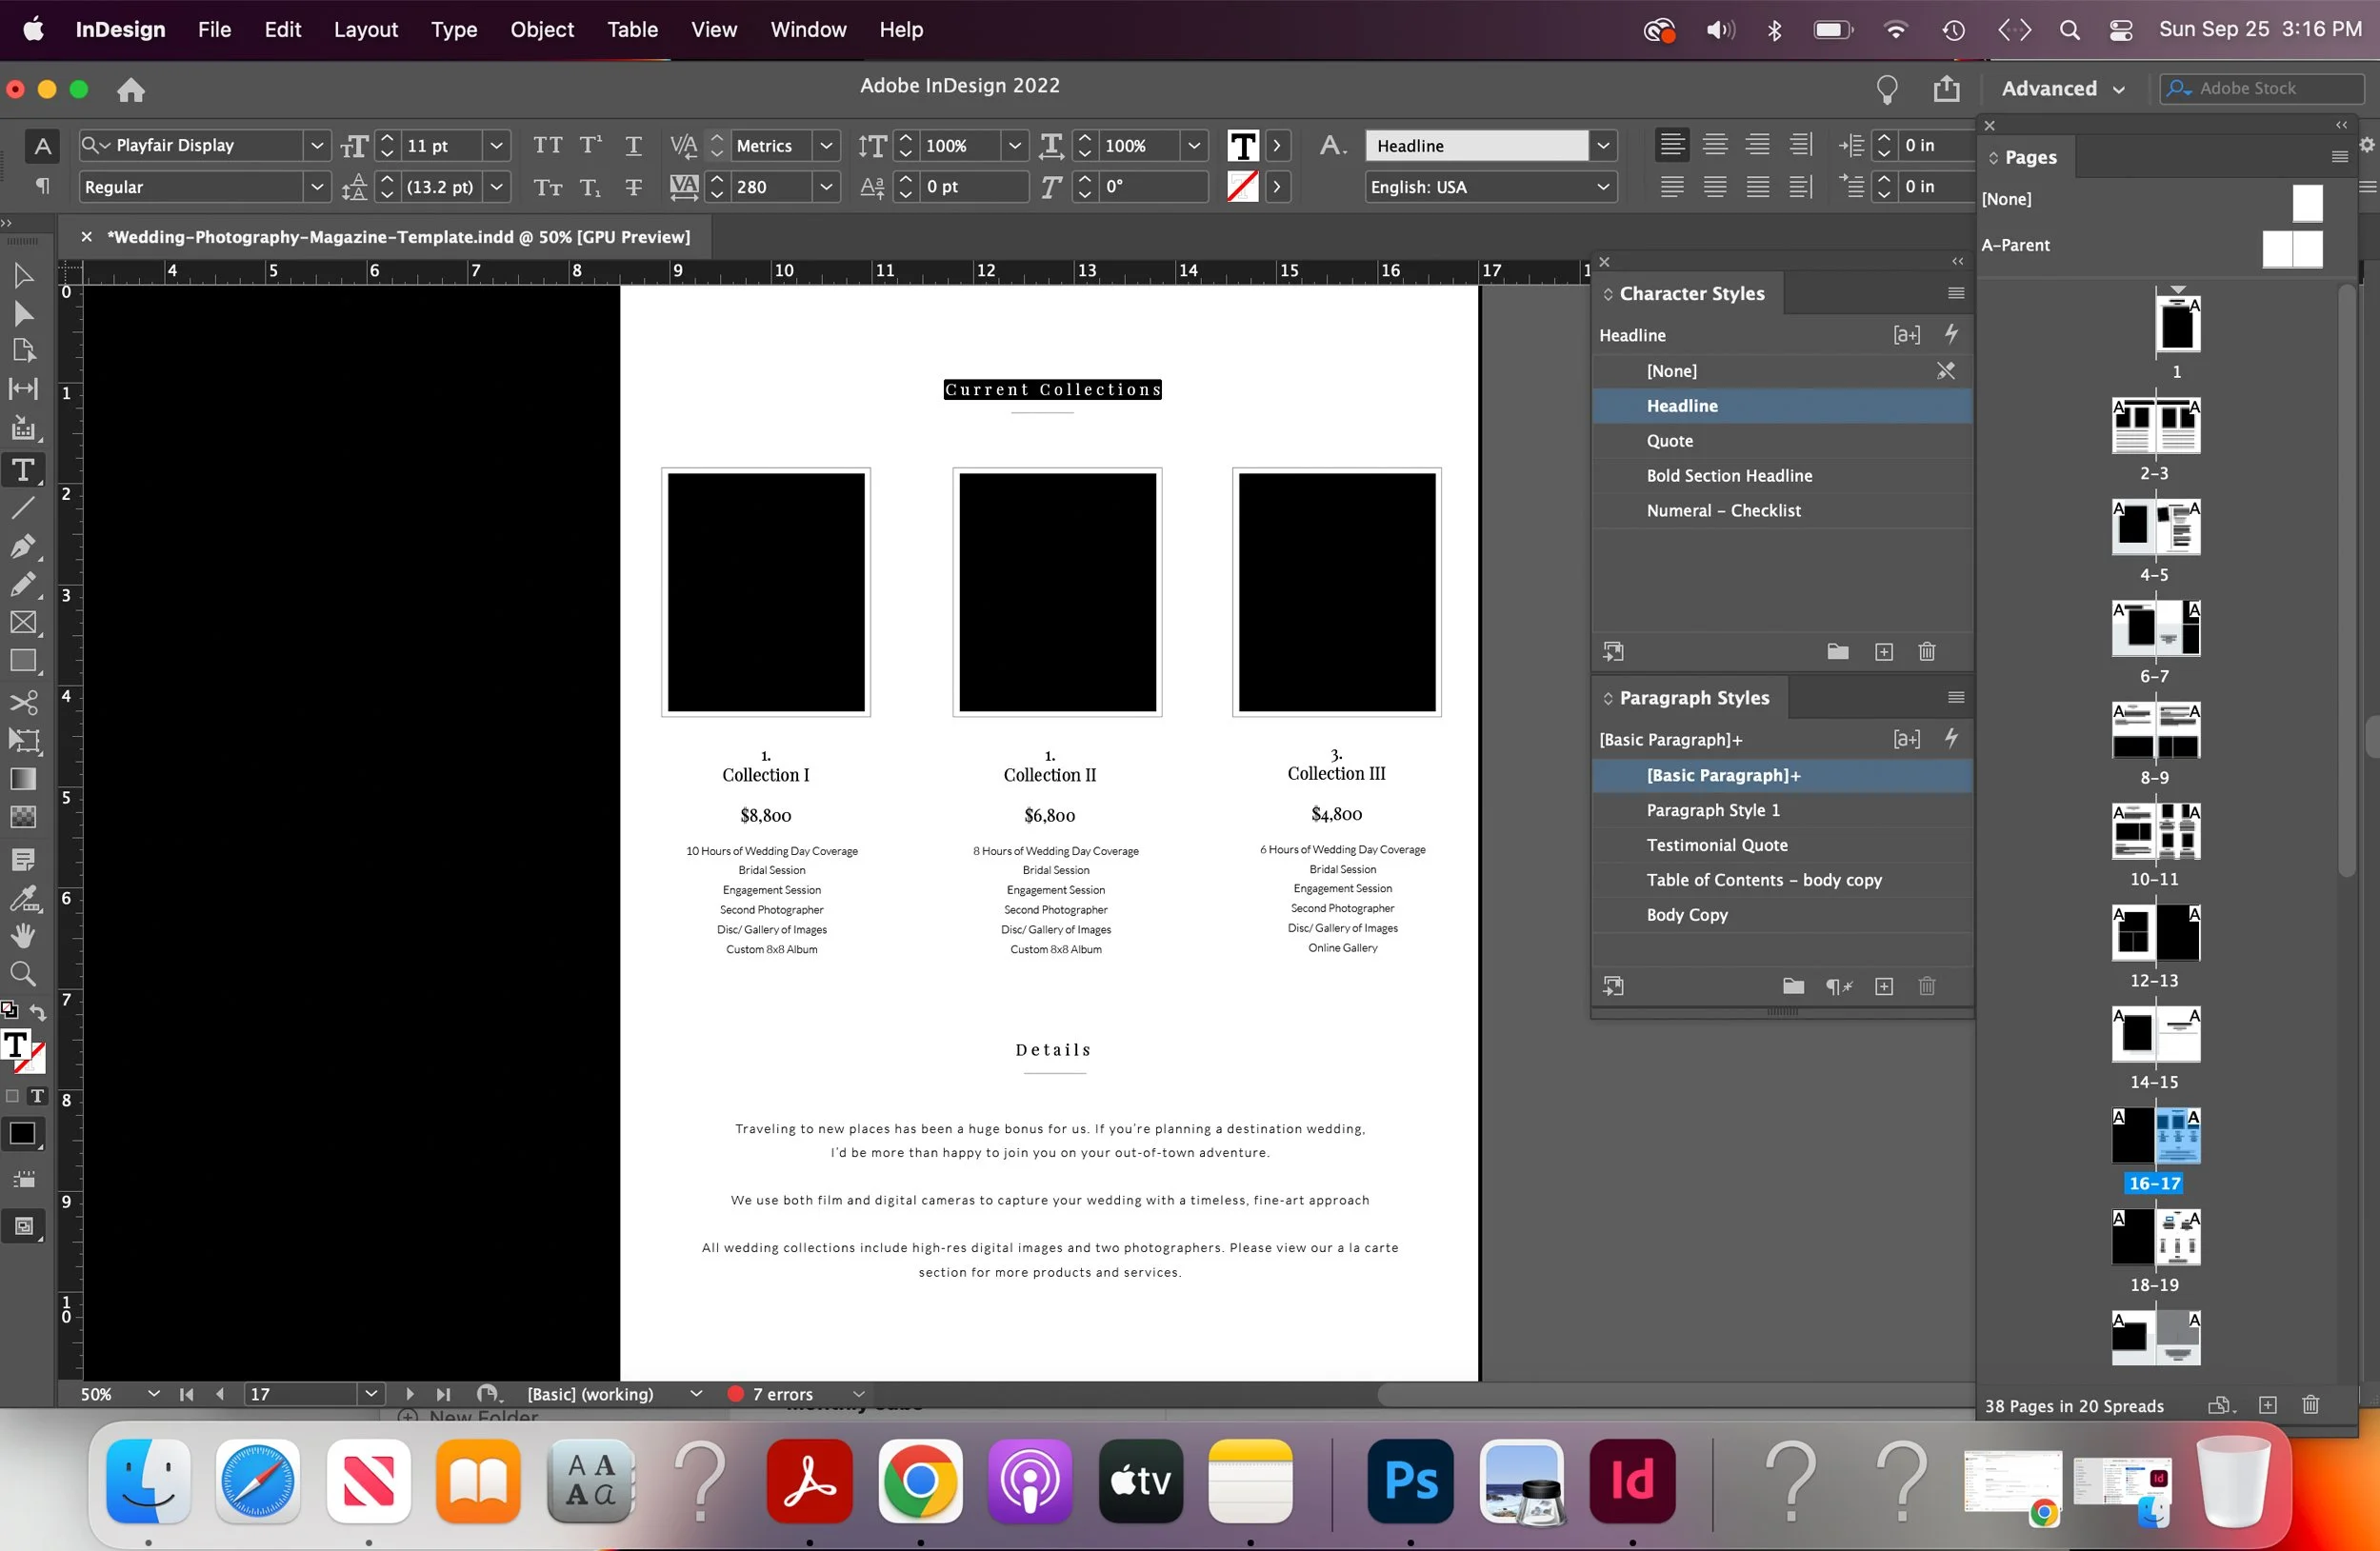Select the Selection tool arrow
The height and width of the screenshot is (1551, 2380).
click(x=23, y=276)
